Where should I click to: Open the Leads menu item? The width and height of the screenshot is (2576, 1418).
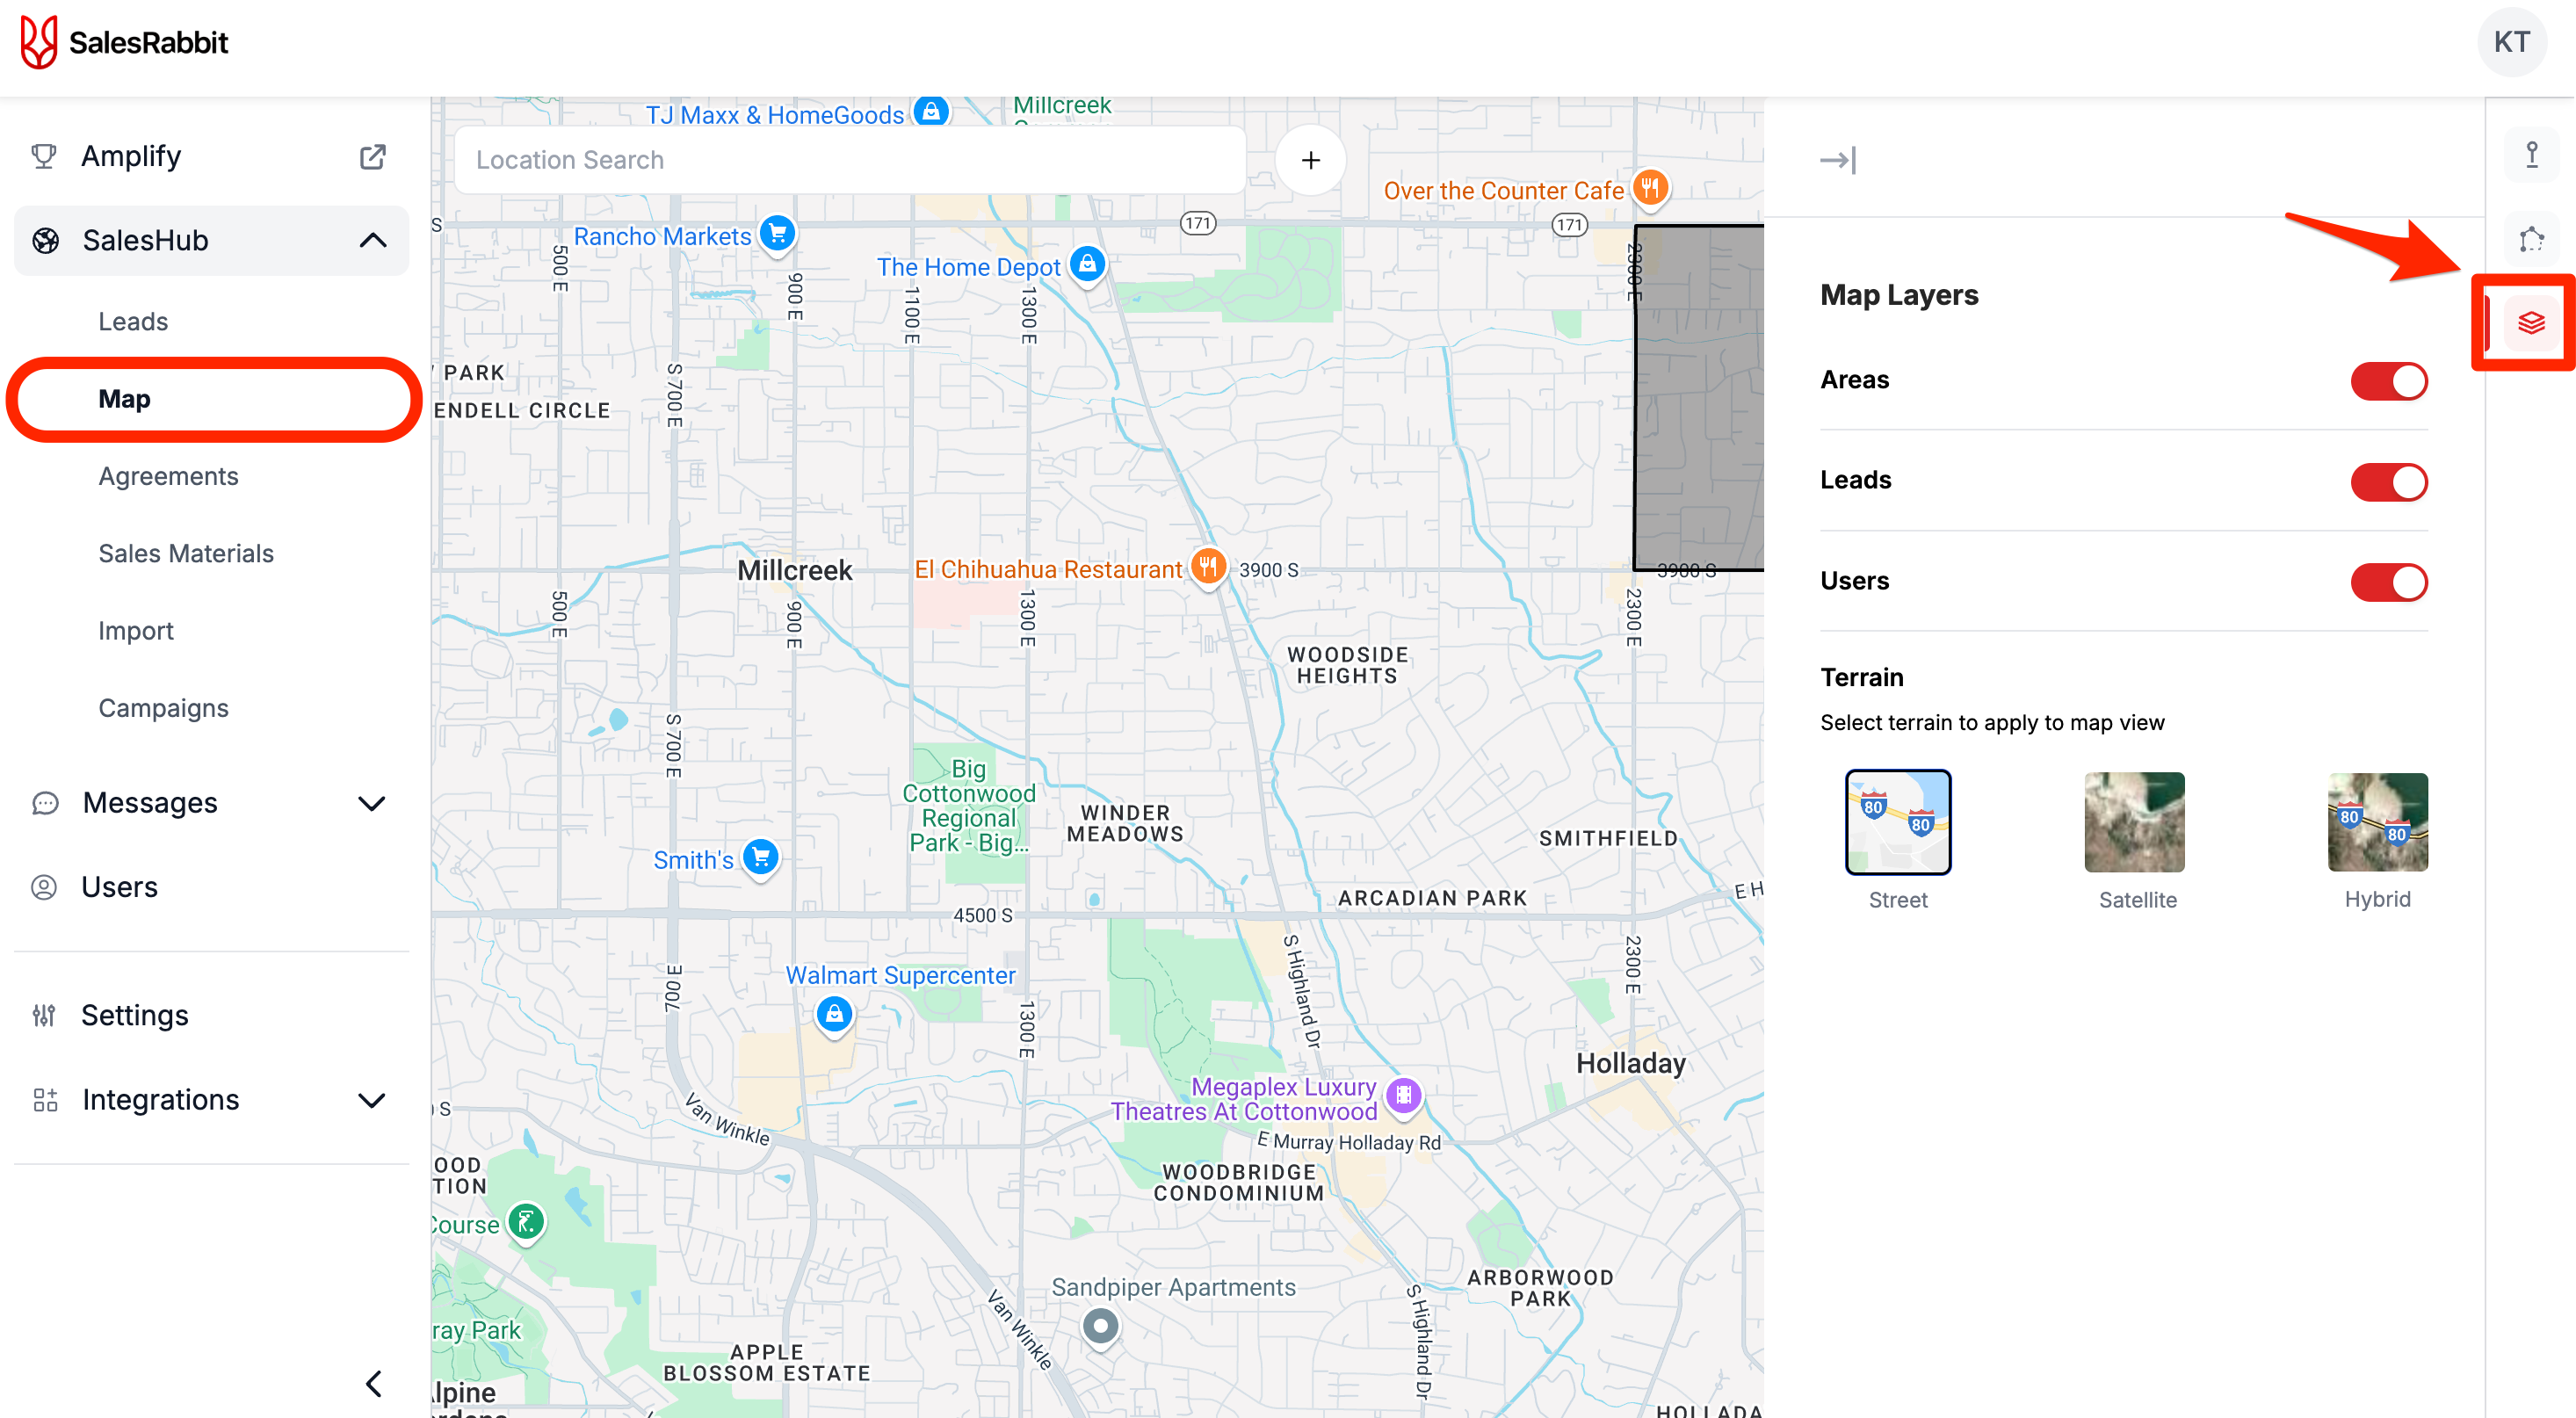[133, 322]
